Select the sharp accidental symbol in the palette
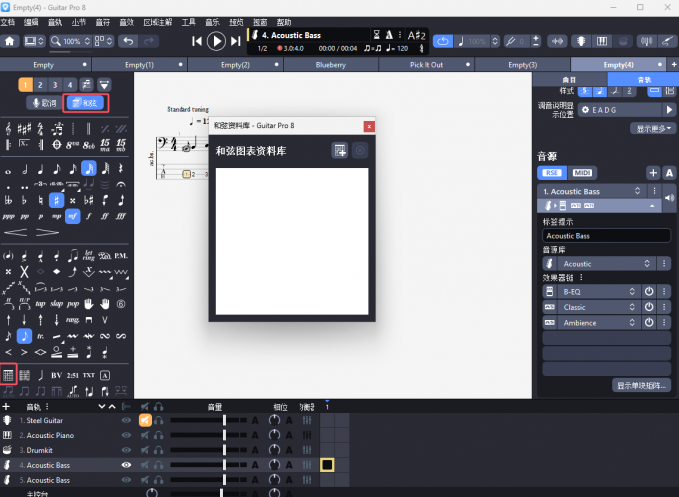 click(57, 199)
